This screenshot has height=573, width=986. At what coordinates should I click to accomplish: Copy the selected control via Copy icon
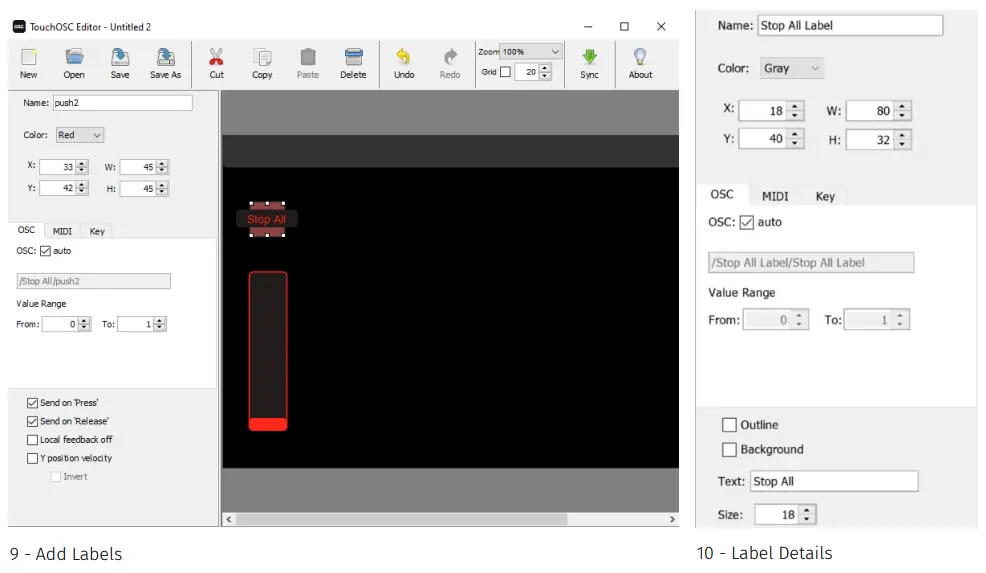pyautogui.click(x=262, y=58)
